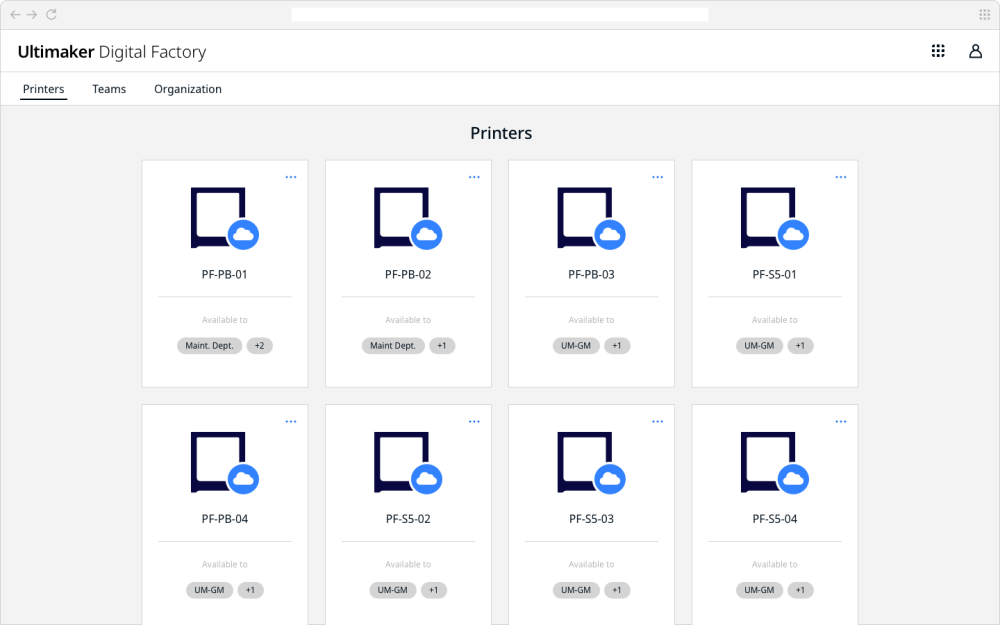Open the more options menu for PF-PB-04
Screen dimensions: 1000x625
point(291,422)
